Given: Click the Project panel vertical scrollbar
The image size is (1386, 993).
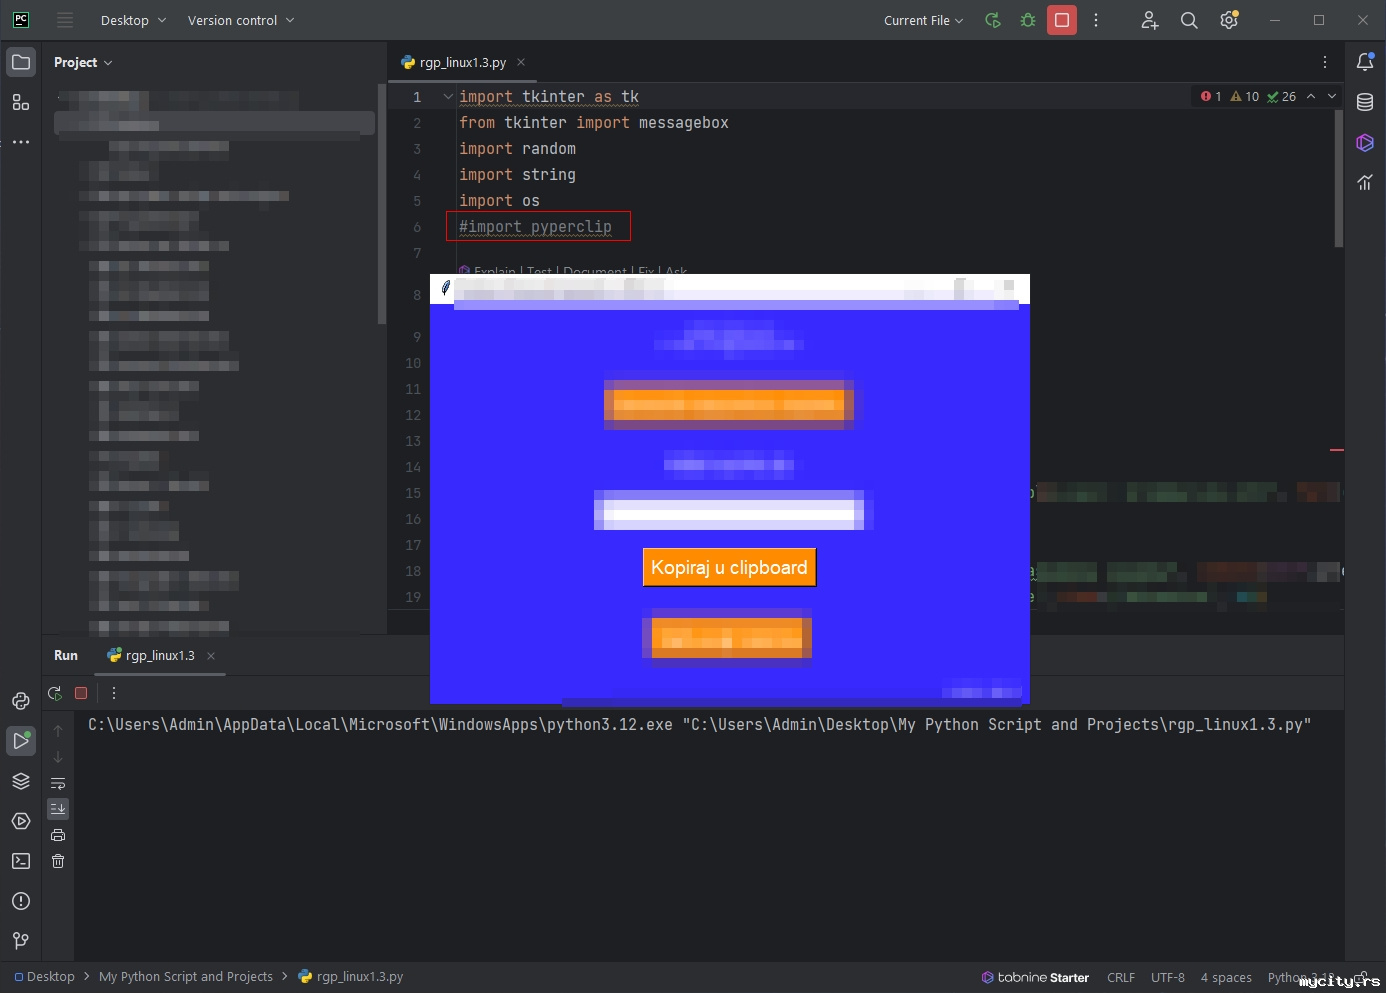Looking at the screenshot, I should click(381, 204).
